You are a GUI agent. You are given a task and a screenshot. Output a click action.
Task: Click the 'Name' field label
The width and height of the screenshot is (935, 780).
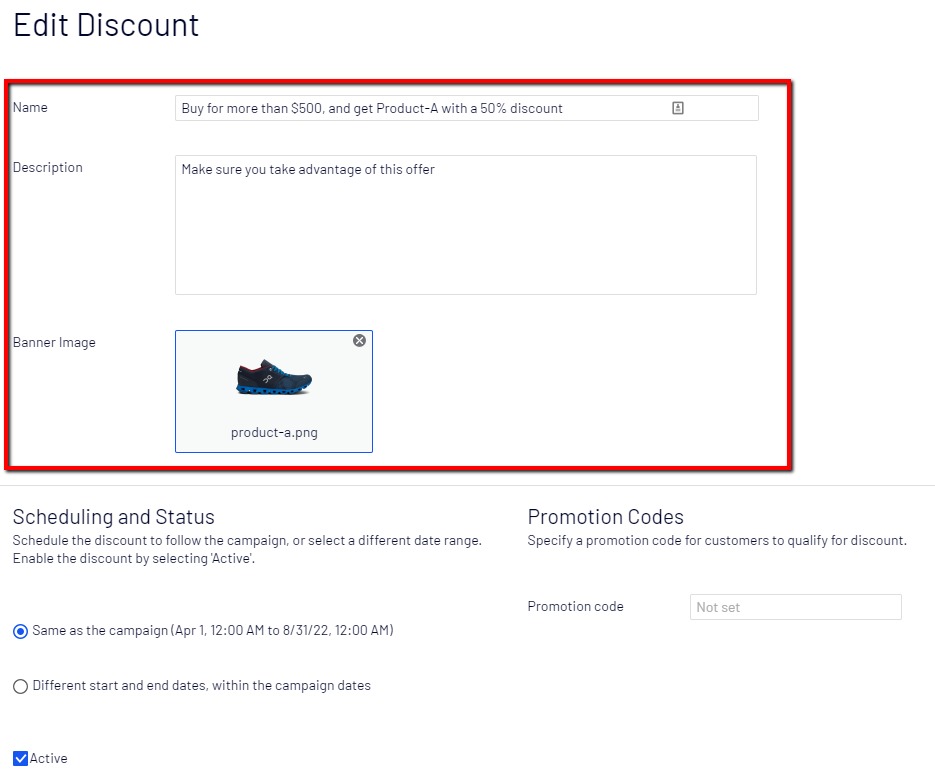point(30,108)
